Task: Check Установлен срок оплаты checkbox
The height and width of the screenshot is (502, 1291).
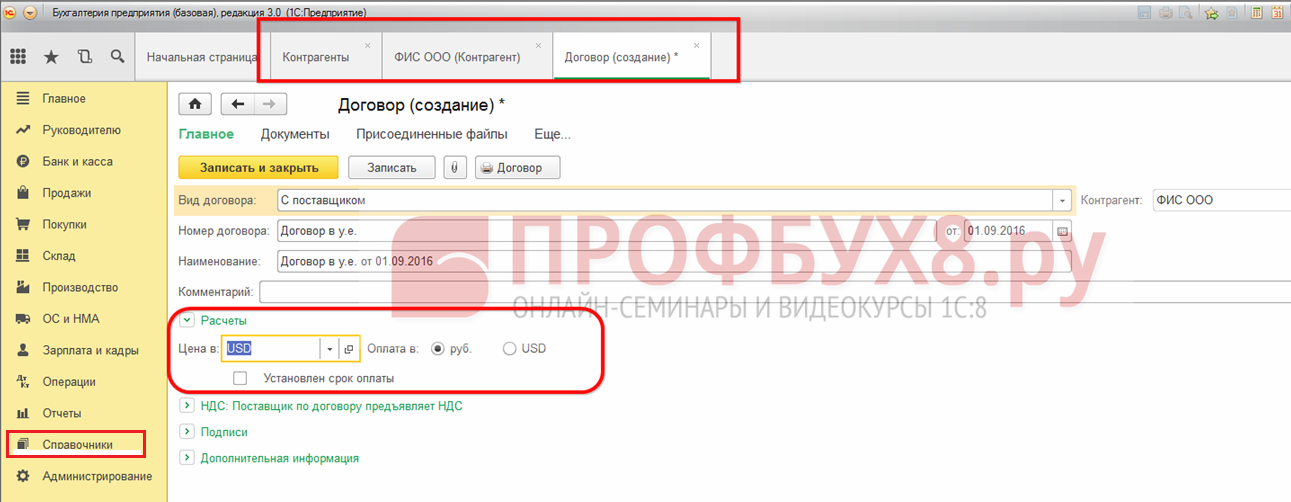Action: 240,378
